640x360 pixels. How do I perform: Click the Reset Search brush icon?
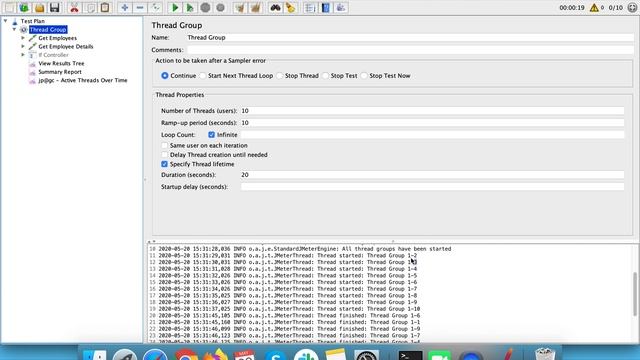pyautogui.click(x=291, y=7)
